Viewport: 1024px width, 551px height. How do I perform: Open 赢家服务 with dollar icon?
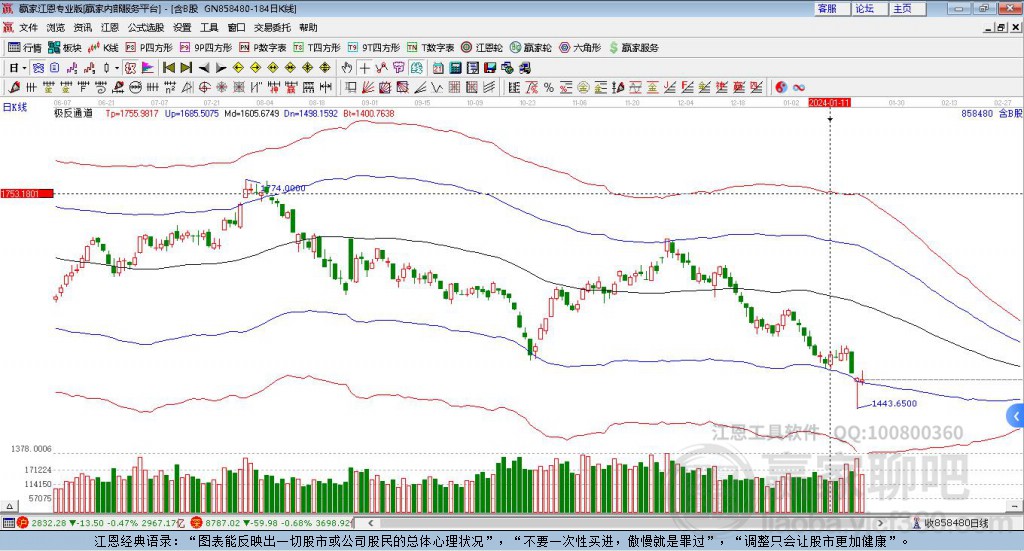tap(634, 48)
